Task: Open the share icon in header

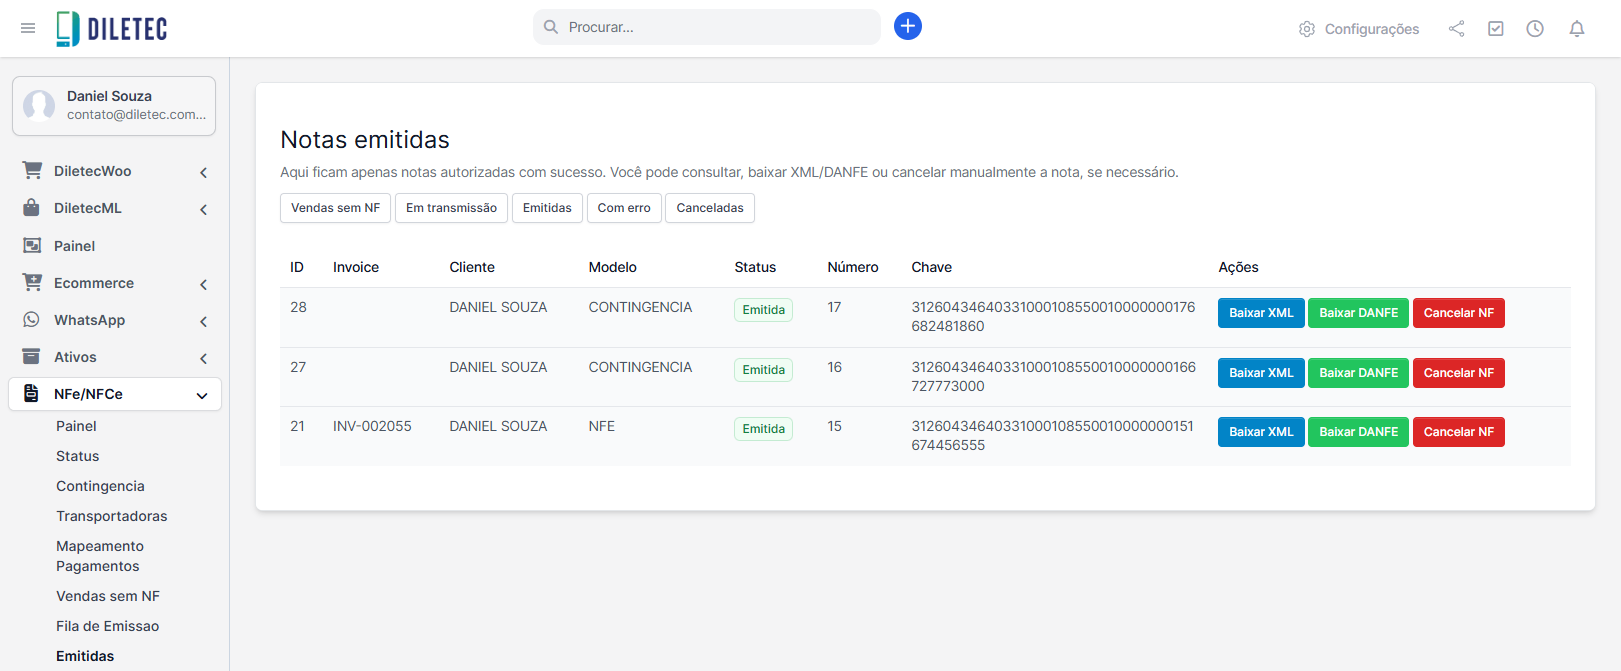Action: 1456,29
